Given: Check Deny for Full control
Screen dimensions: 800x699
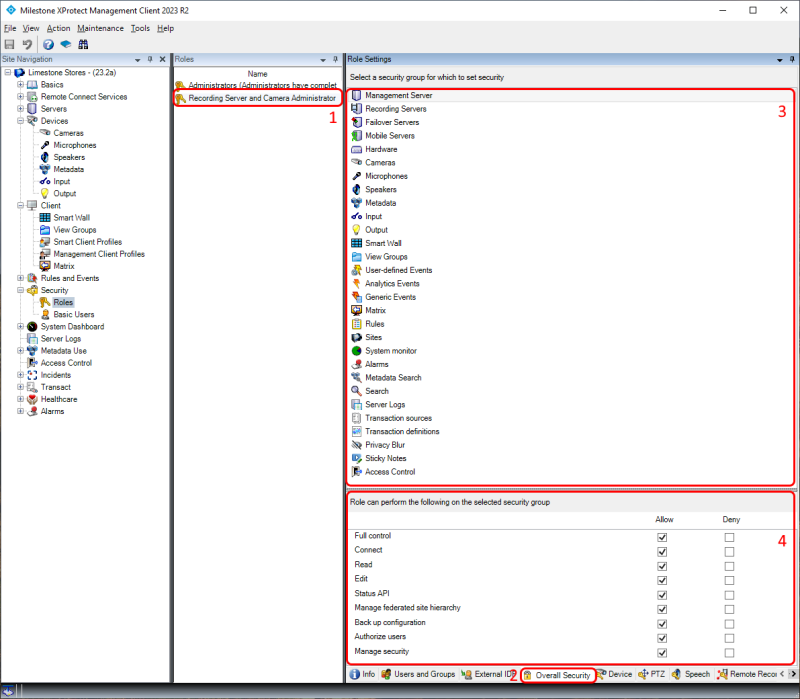Looking at the screenshot, I should point(730,537).
